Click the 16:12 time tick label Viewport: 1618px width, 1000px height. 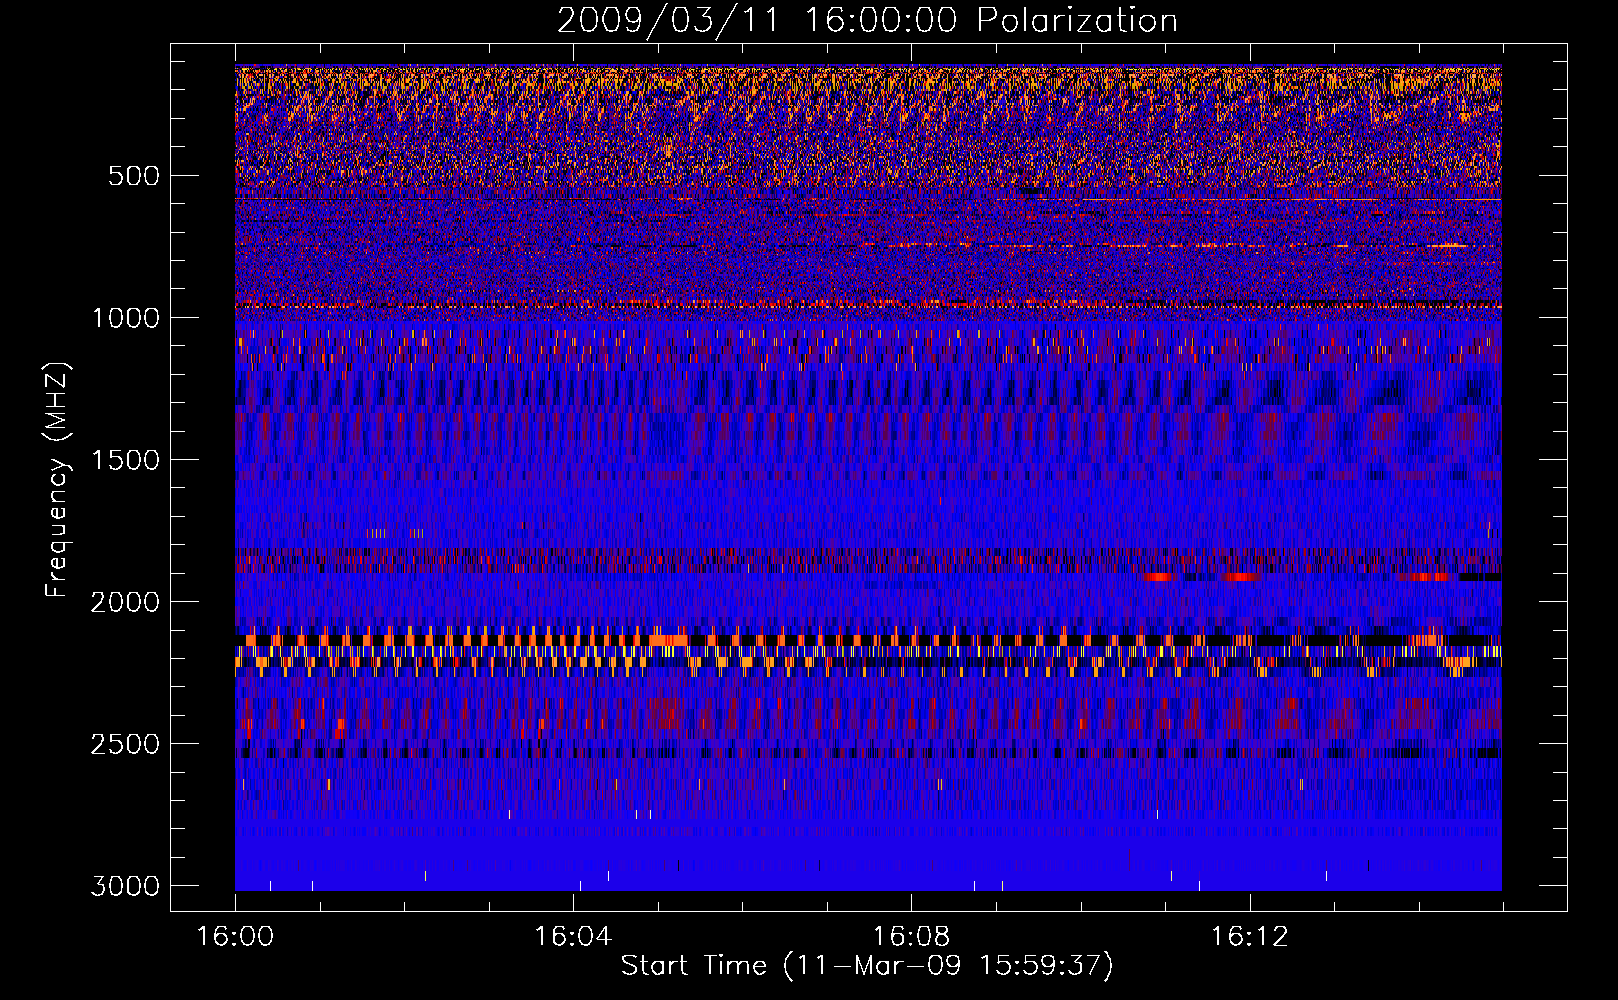click(x=1250, y=937)
